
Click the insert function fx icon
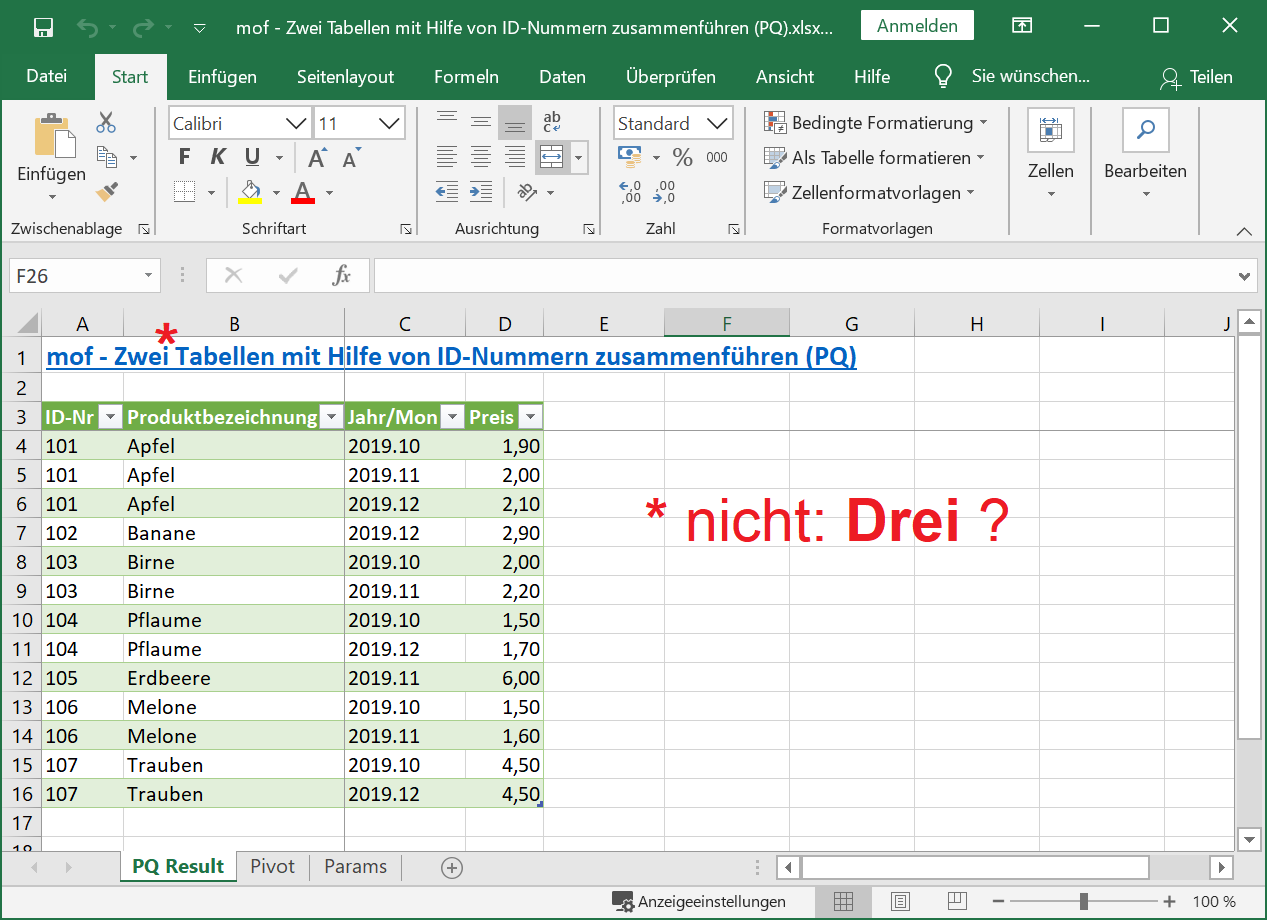click(342, 275)
